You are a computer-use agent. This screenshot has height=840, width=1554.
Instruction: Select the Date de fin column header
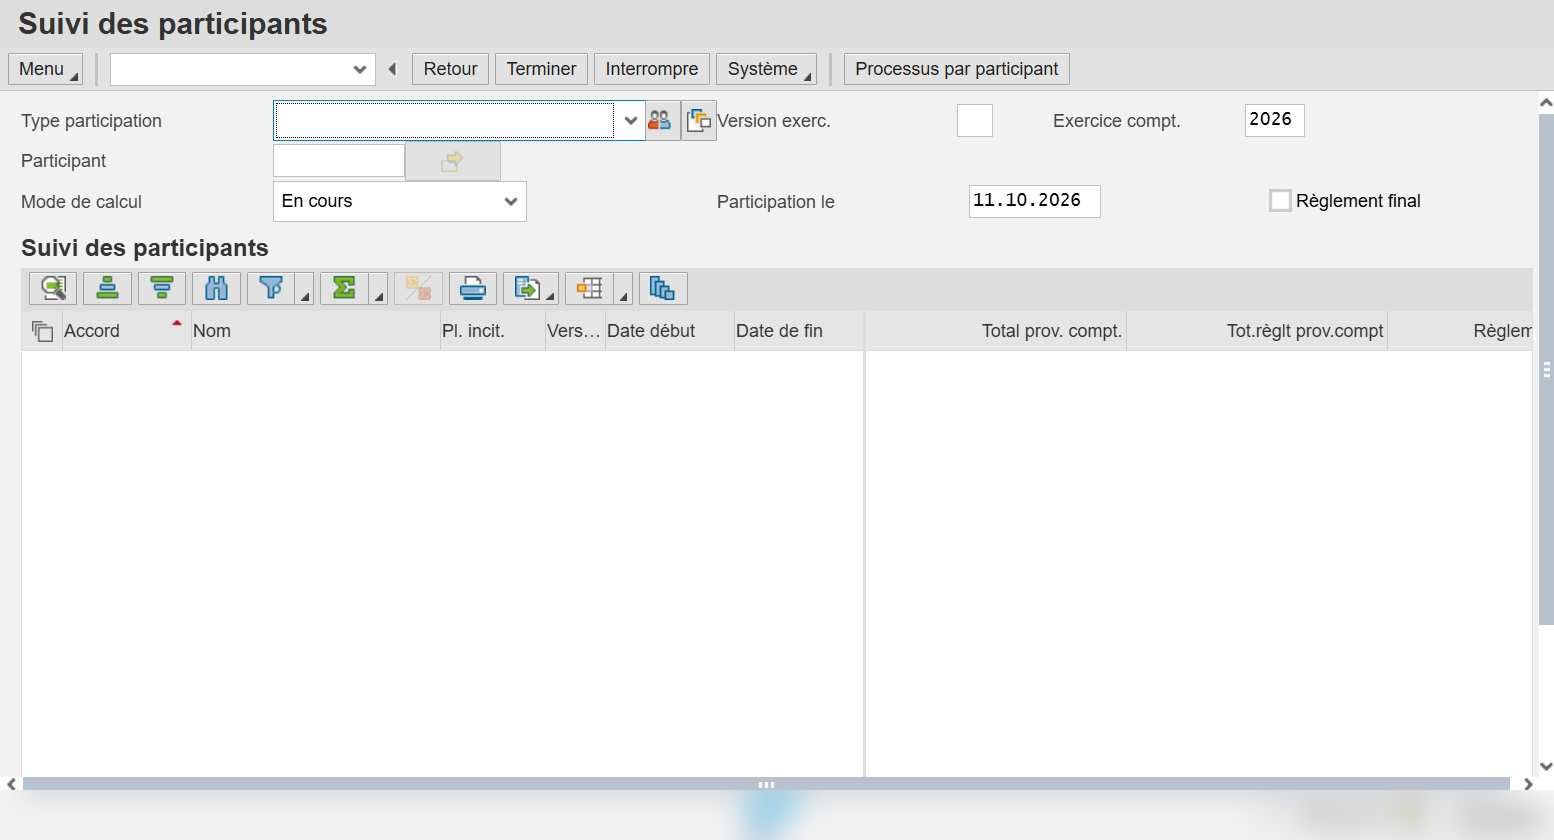point(798,331)
